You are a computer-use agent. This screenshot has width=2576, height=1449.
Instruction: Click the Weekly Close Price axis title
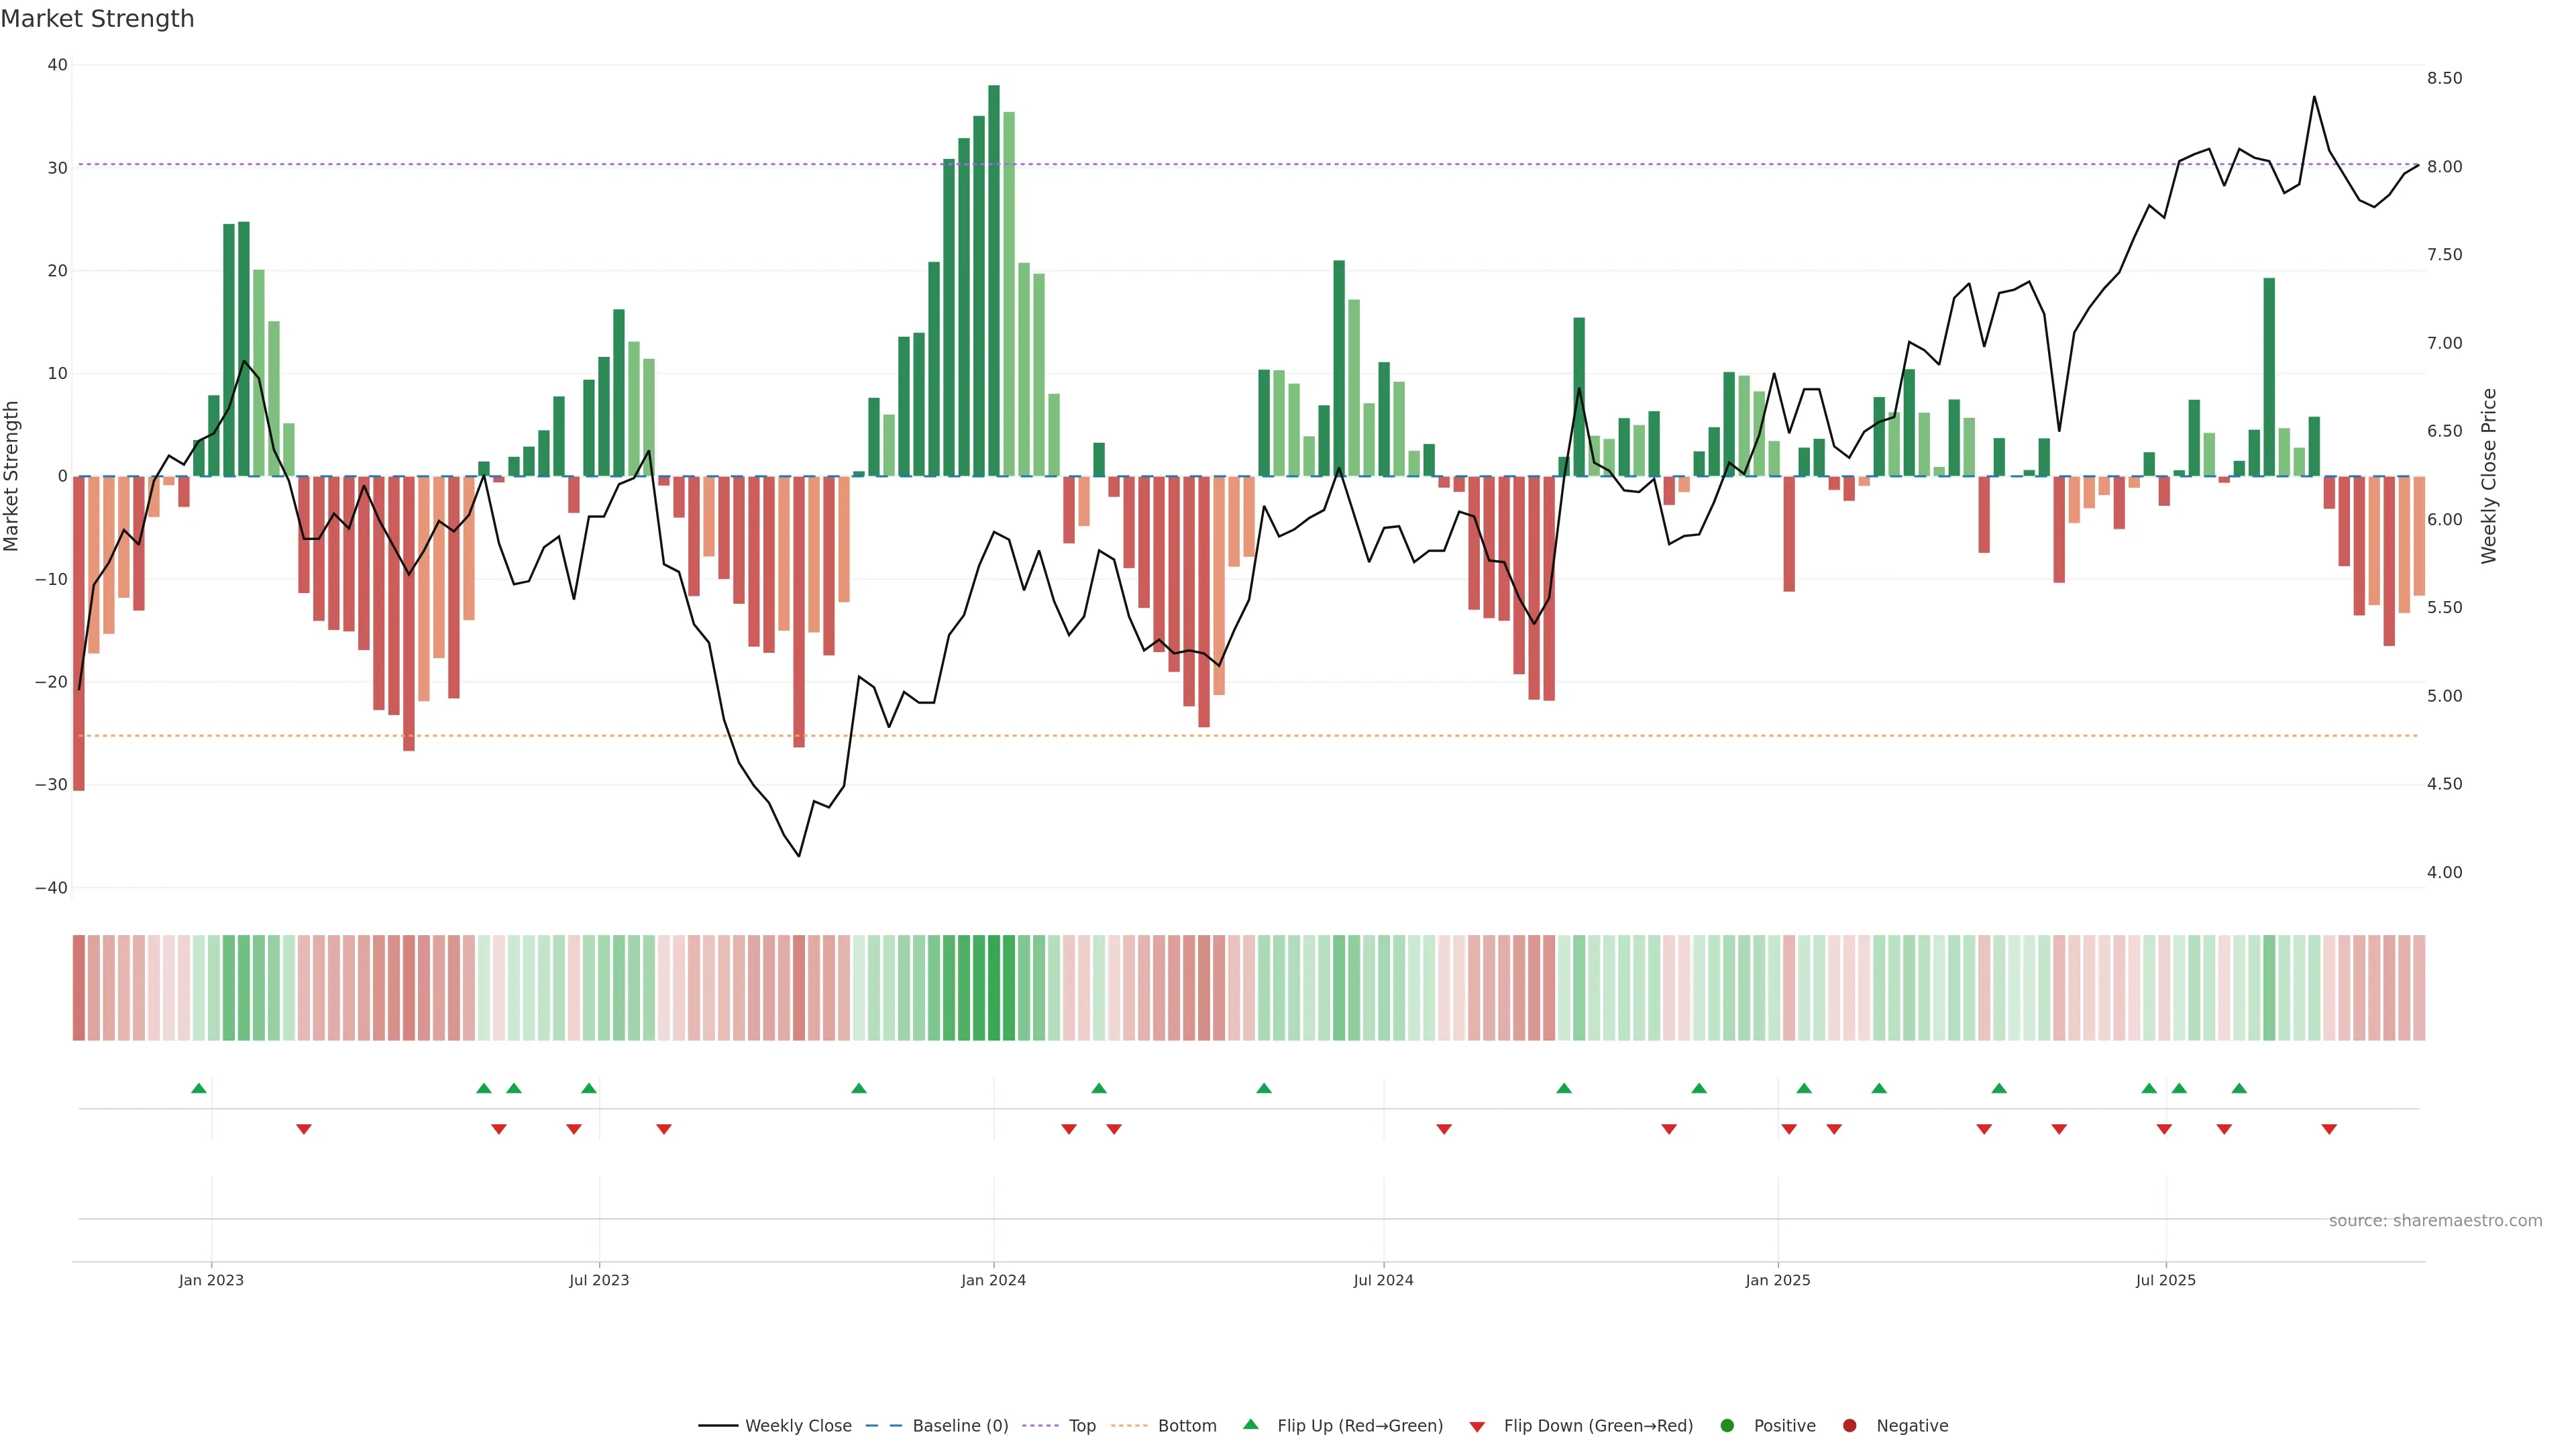2488,476
